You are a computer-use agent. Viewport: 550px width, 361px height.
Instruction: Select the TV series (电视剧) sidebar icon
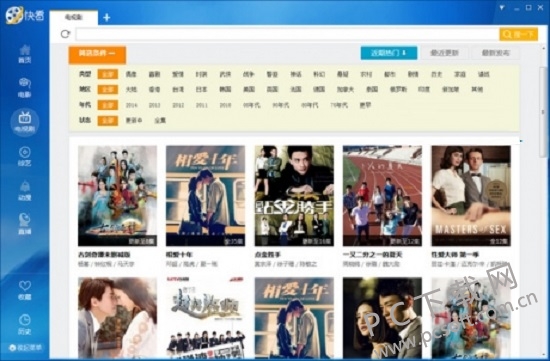pyautogui.click(x=25, y=122)
